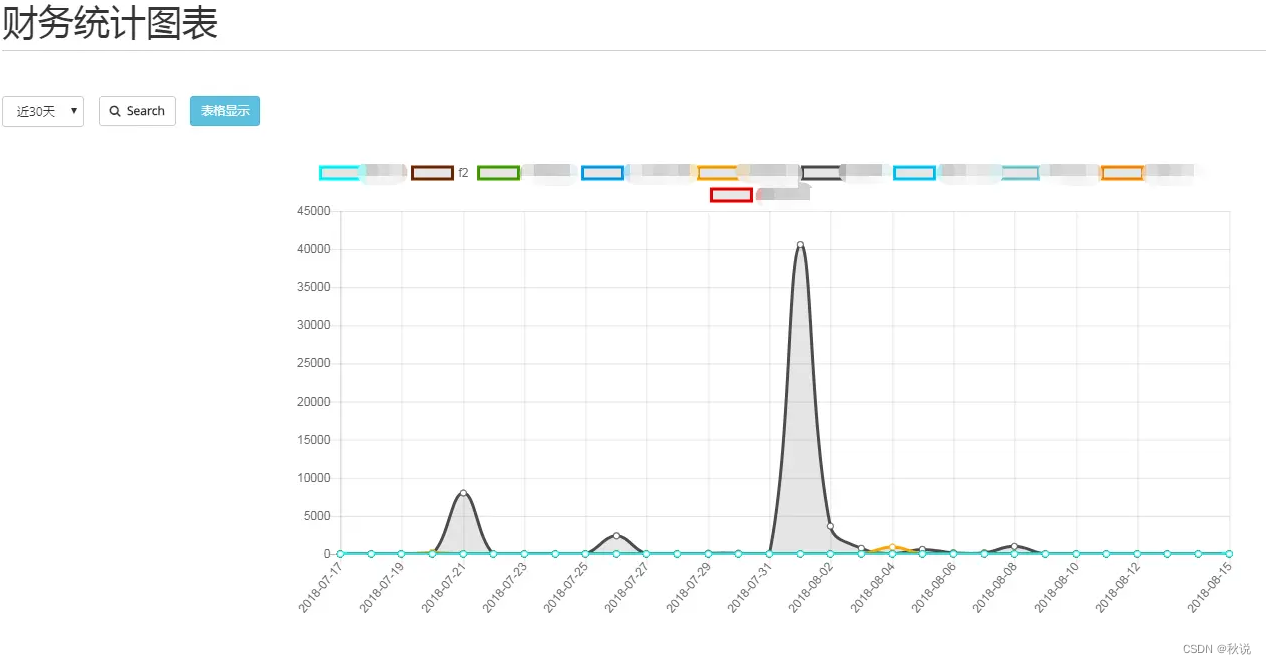Open the 近30天 date range dropdown
This screenshot has width=1266, height=664.
tap(43, 111)
